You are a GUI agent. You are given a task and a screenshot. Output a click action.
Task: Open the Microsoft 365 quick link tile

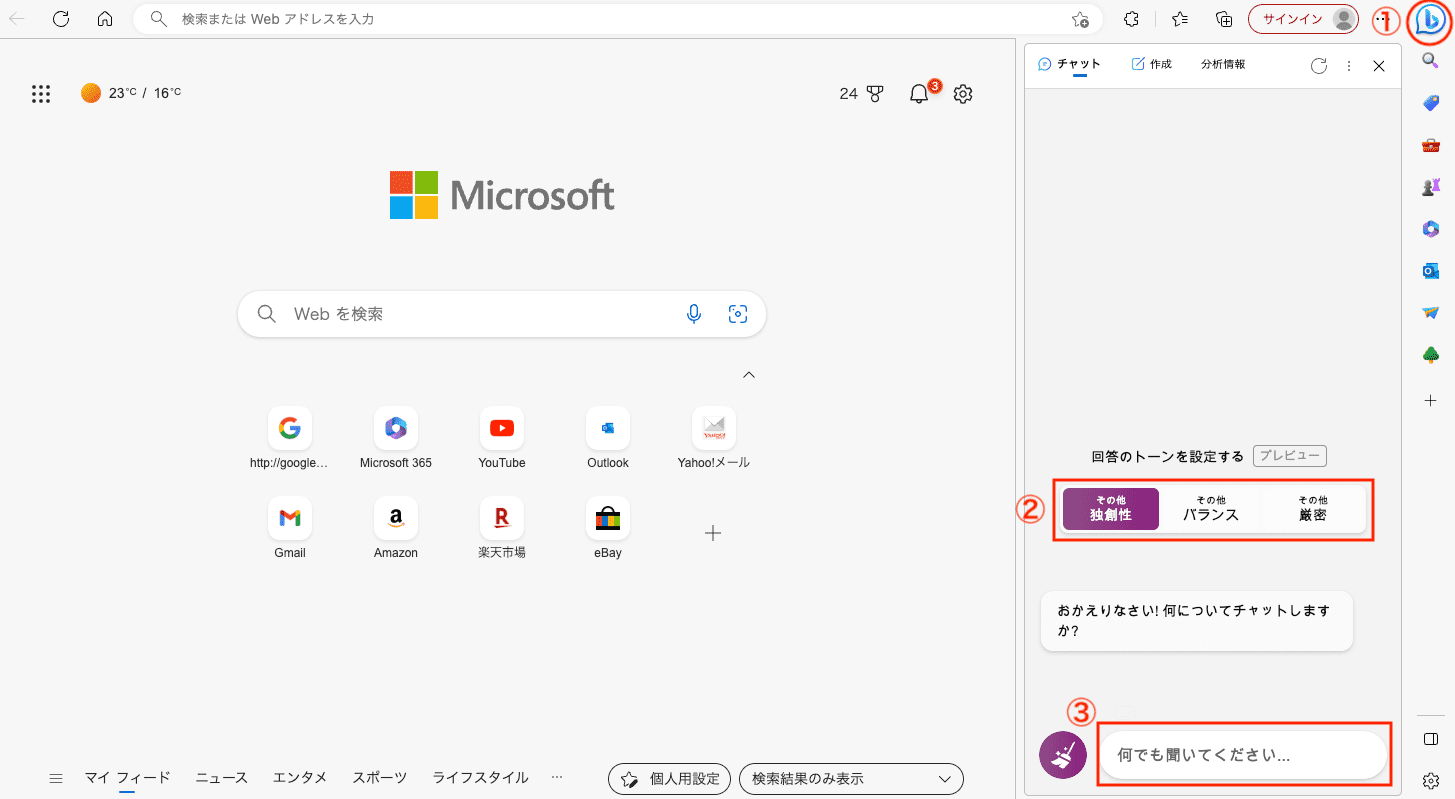tap(396, 438)
